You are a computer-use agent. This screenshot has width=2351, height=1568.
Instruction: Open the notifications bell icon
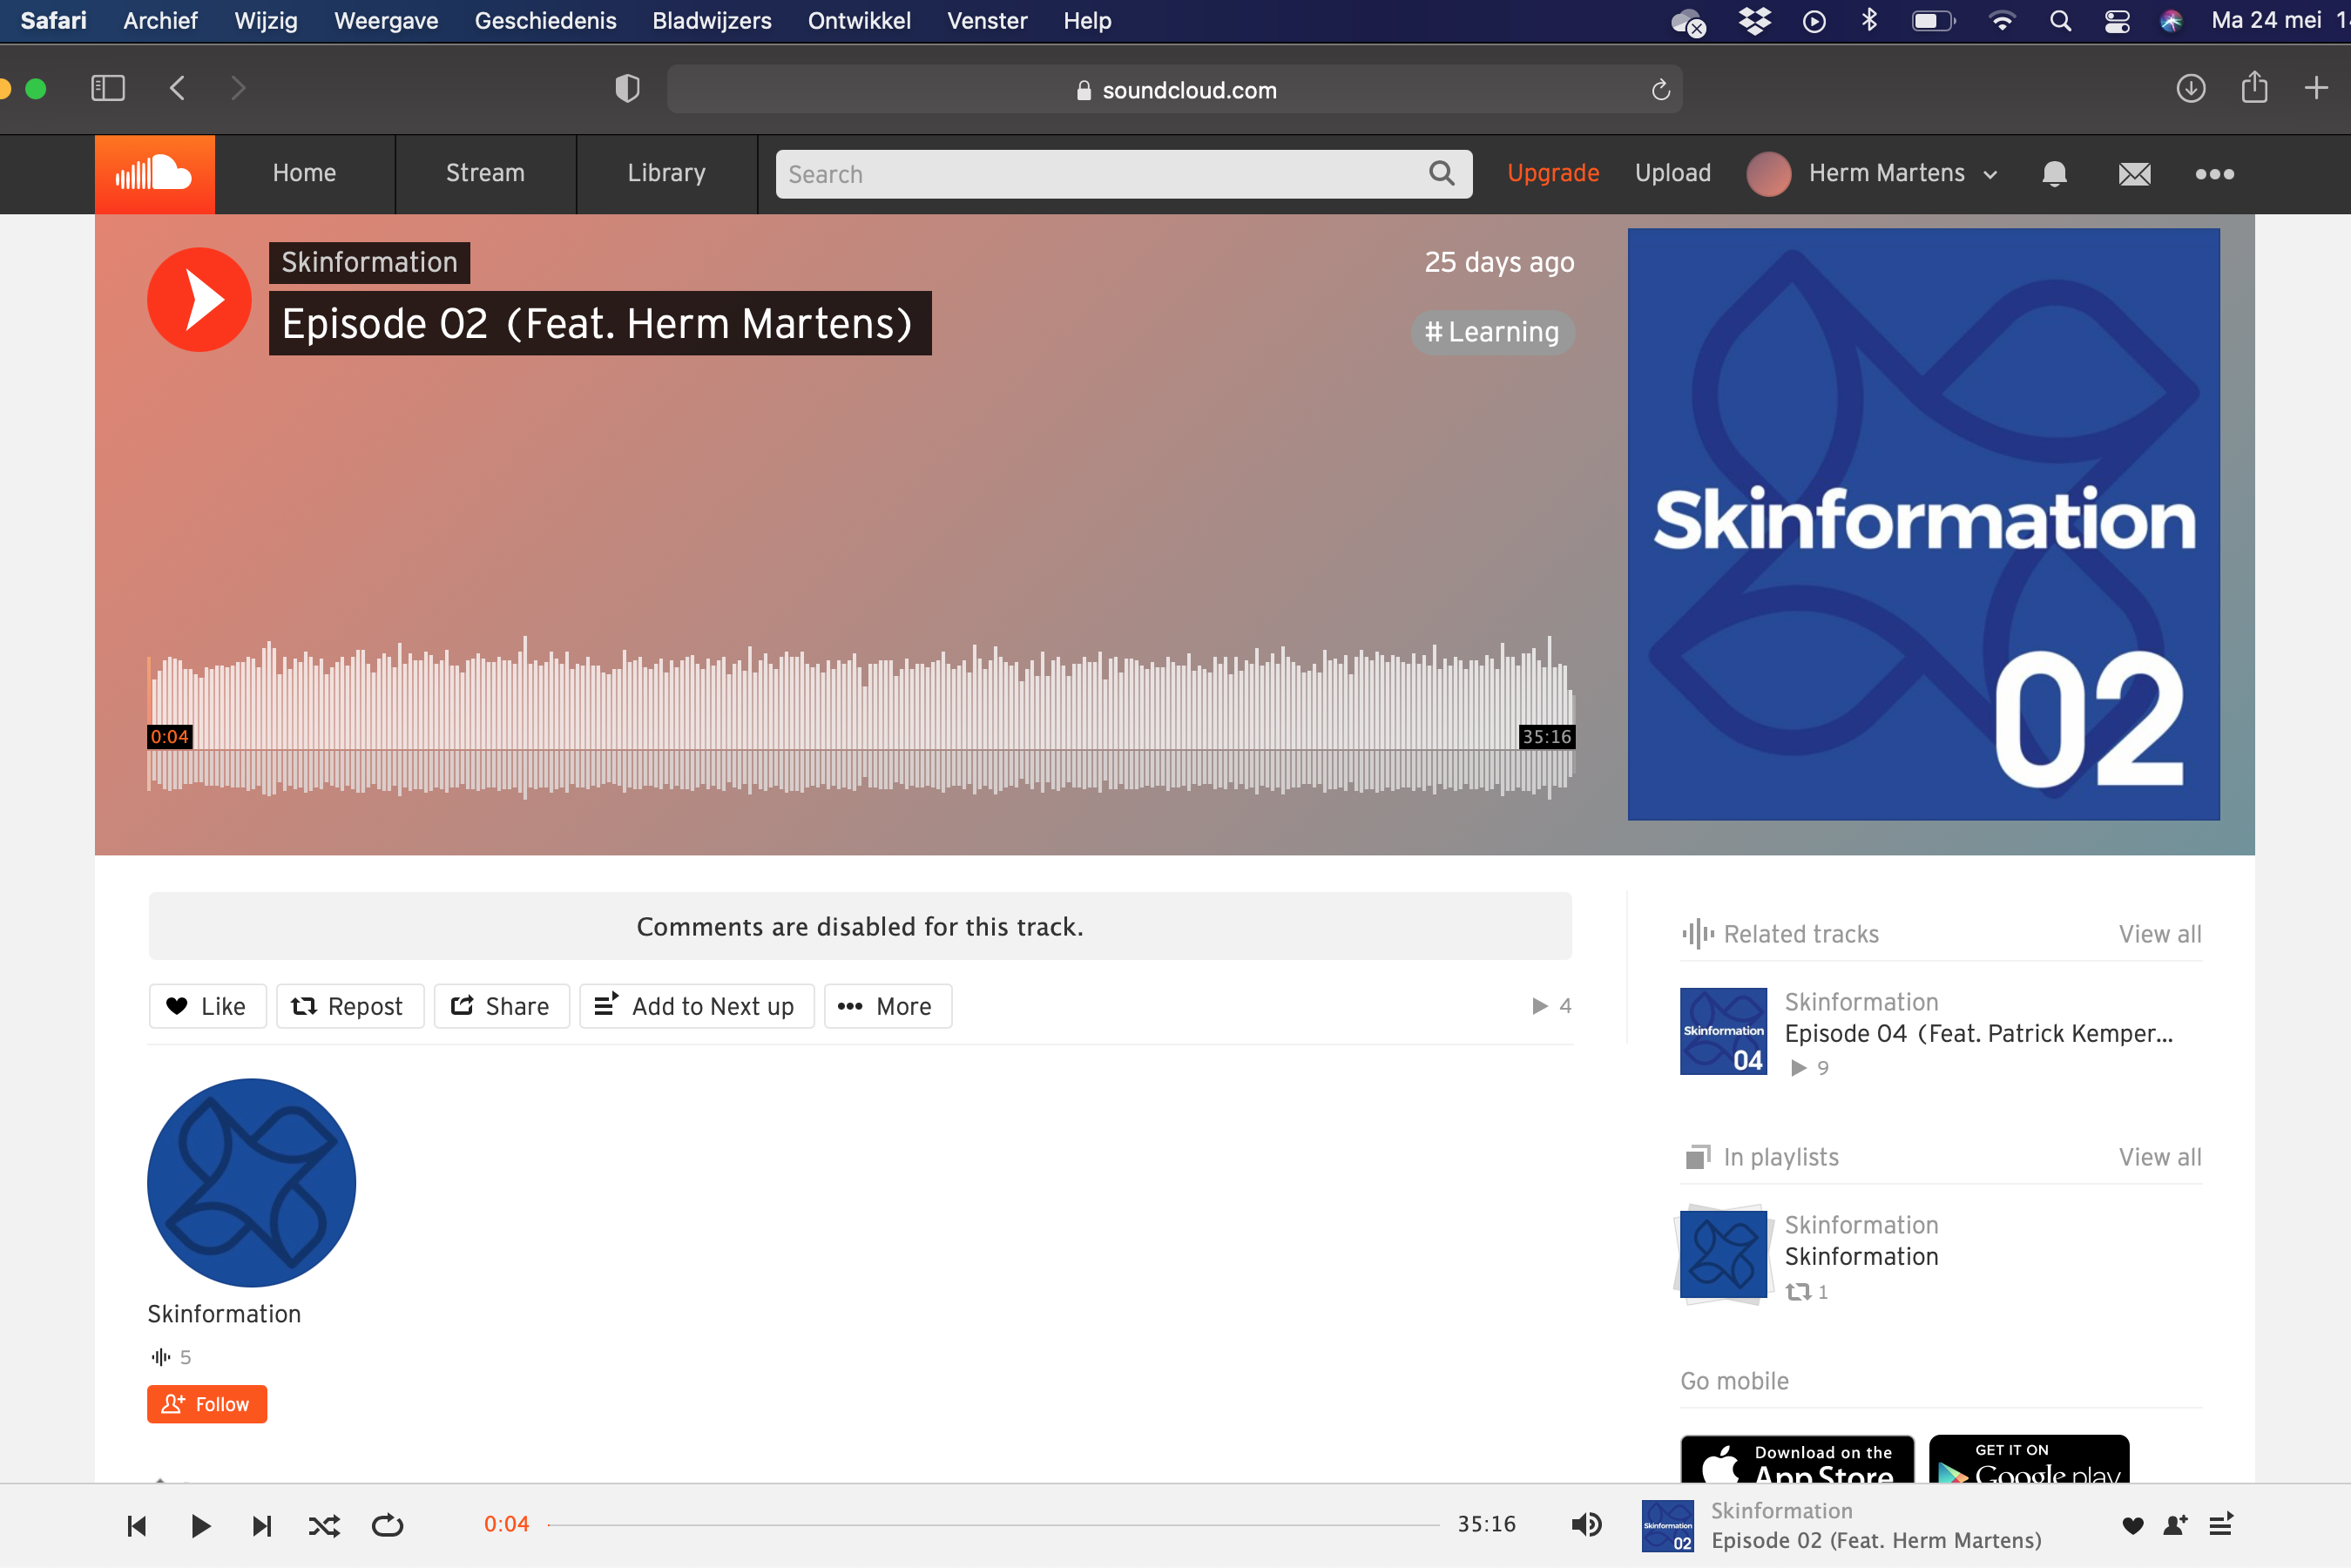coord(2054,174)
